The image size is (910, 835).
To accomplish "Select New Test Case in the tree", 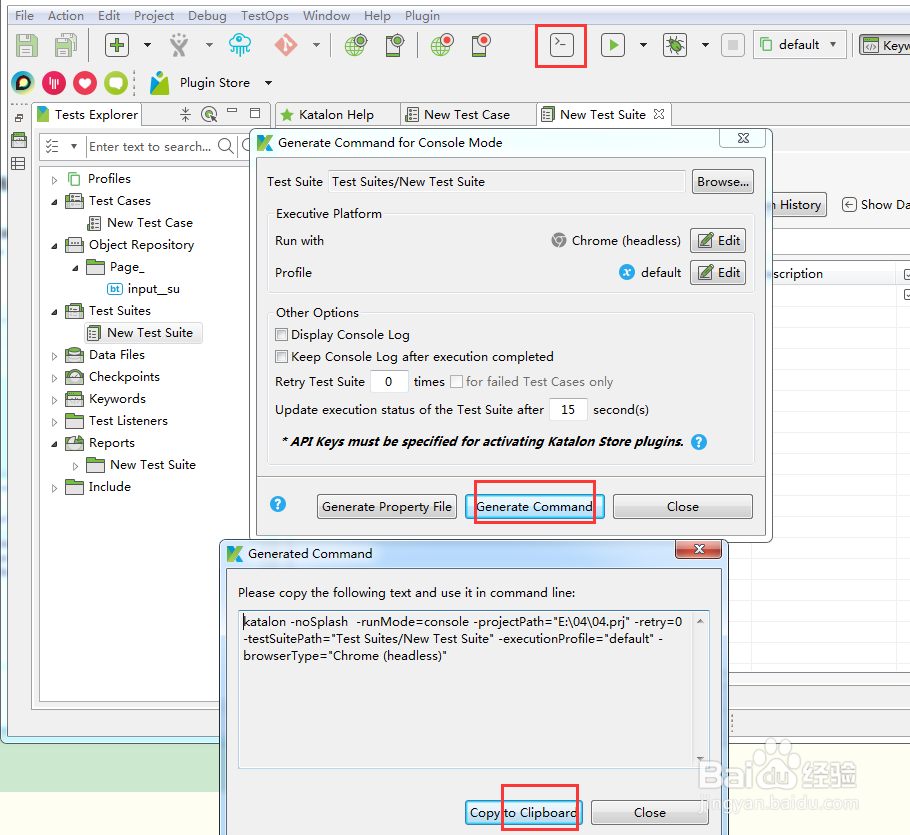I will tap(150, 223).
